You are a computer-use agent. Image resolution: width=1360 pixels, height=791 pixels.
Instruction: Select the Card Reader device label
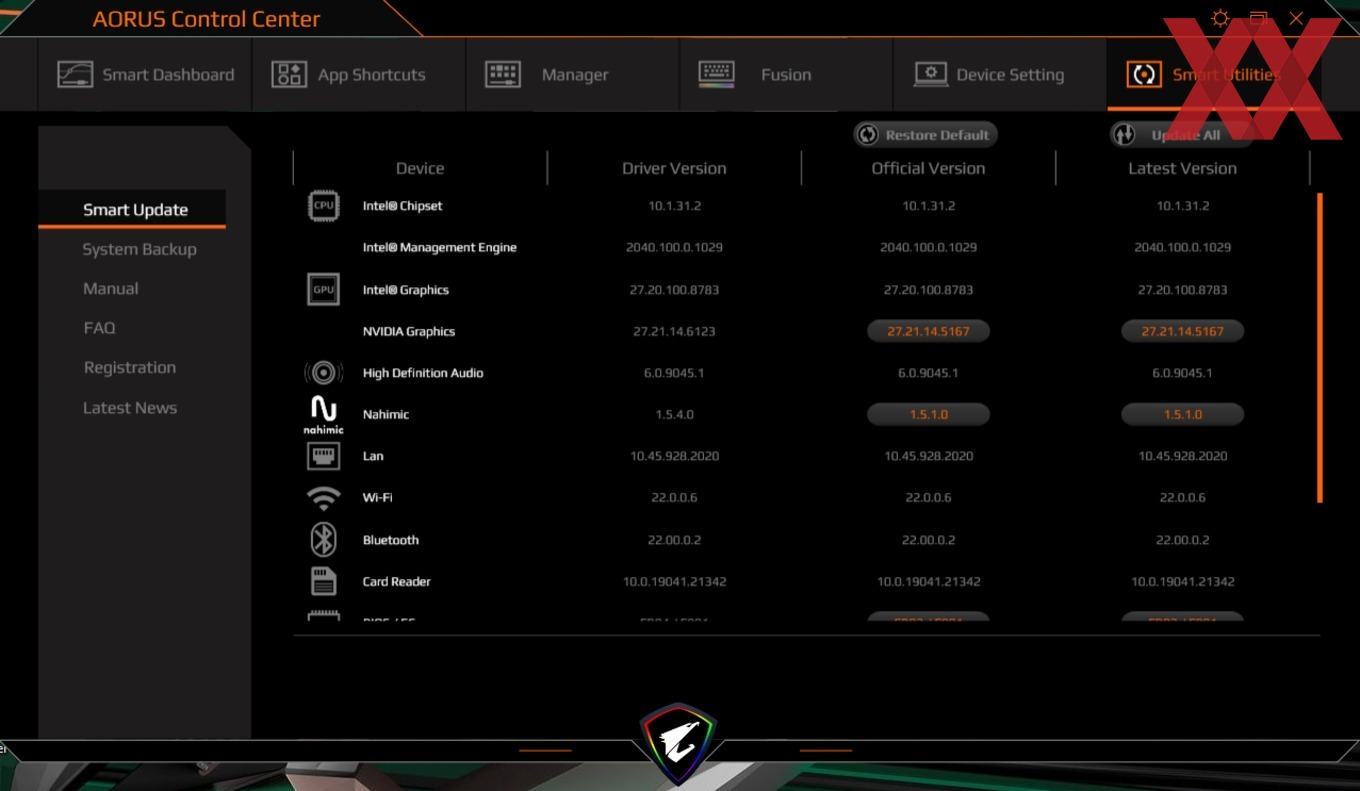396,581
